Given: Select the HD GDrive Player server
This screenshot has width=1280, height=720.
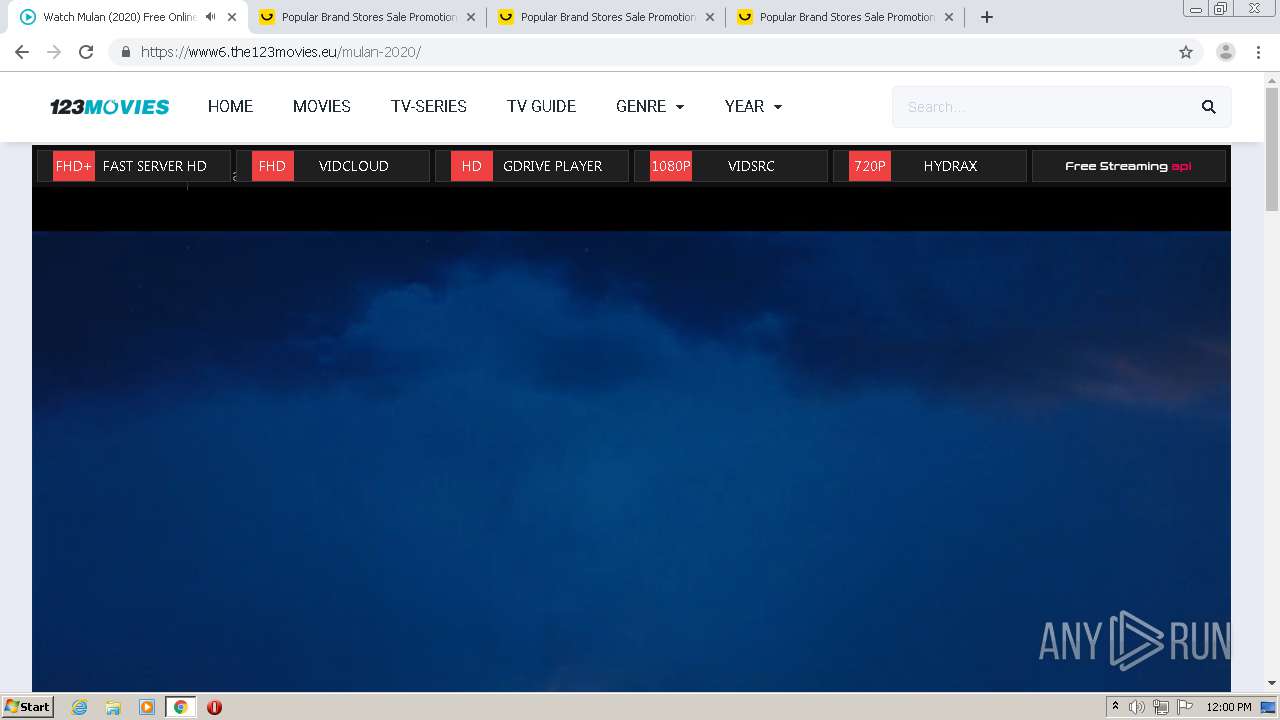Looking at the screenshot, I should pyautogui.click(x=532, y=166).
